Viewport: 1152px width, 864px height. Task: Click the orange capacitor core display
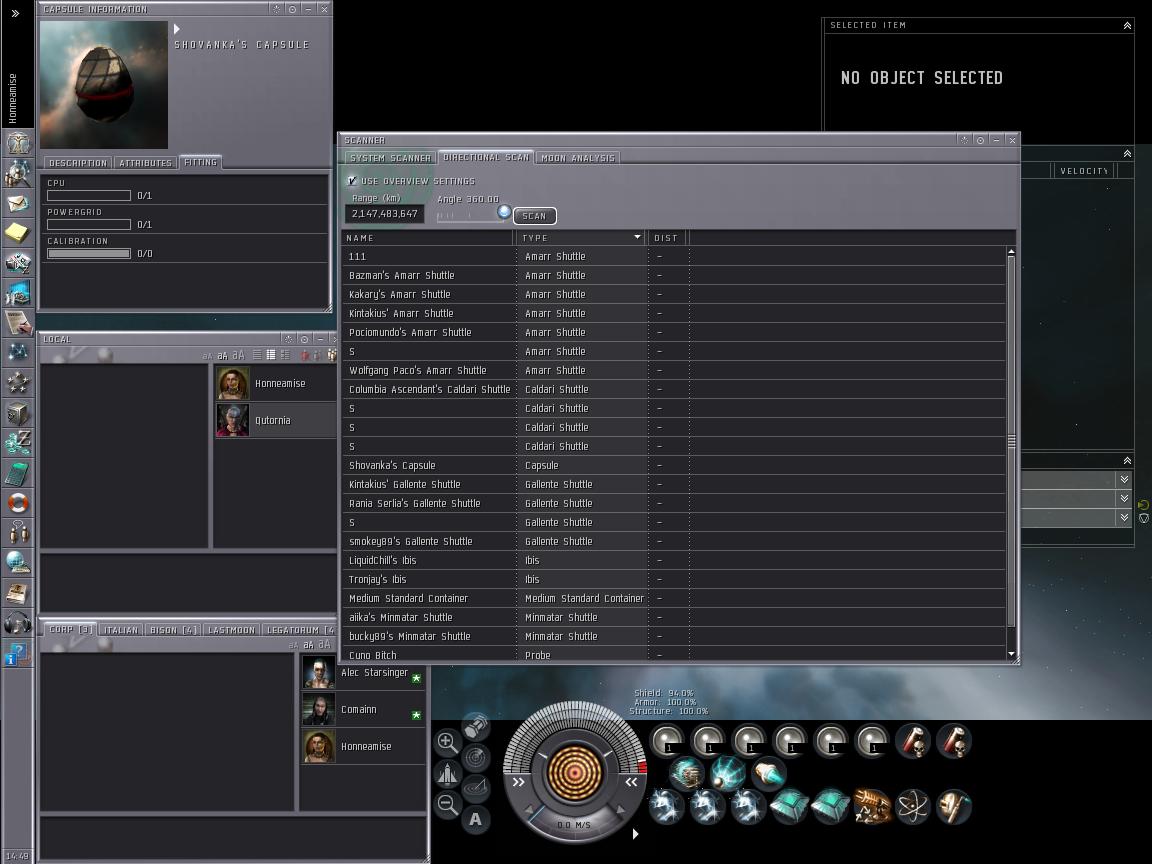[575, 771]
